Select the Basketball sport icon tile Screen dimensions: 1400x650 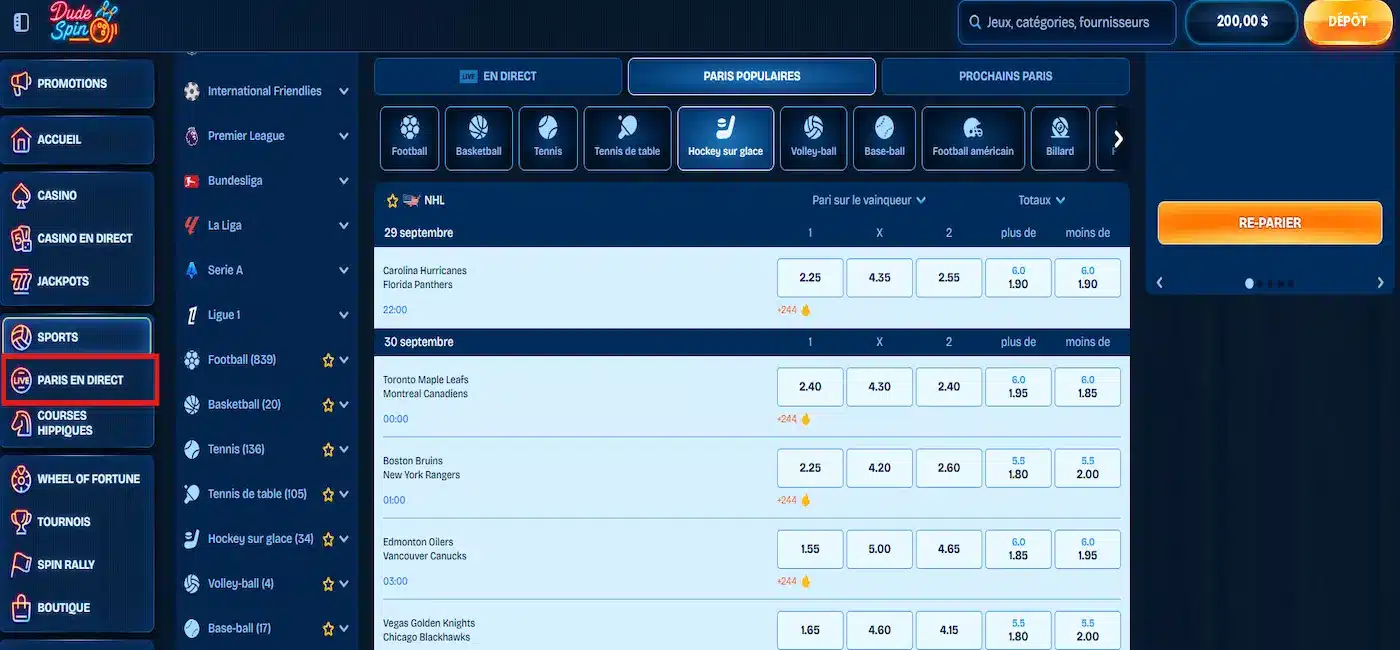479,138
